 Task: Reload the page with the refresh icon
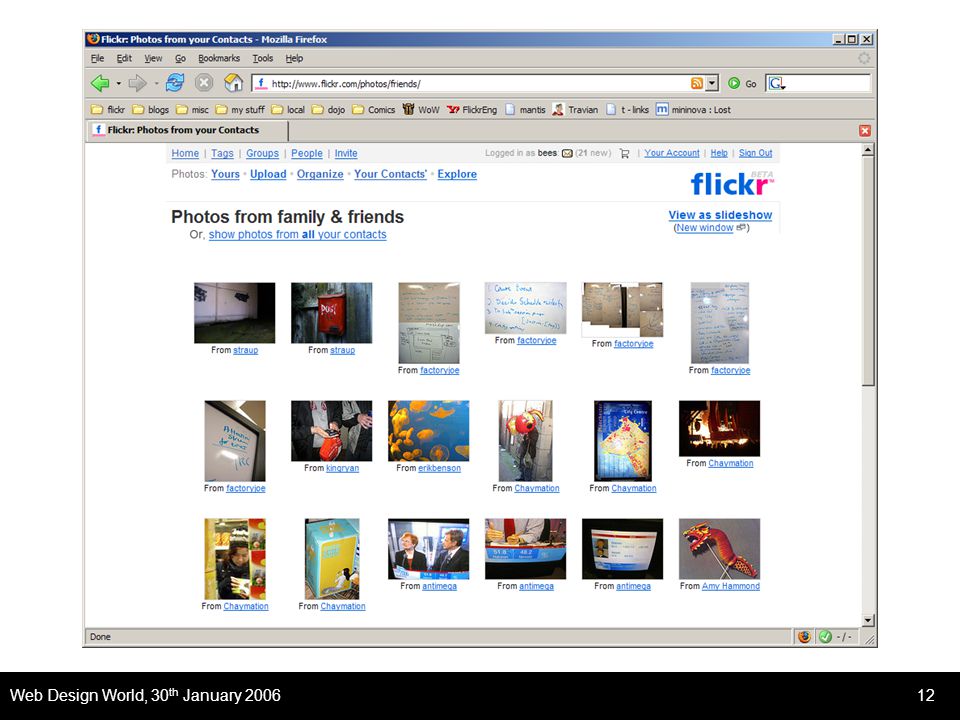[175, 83]
